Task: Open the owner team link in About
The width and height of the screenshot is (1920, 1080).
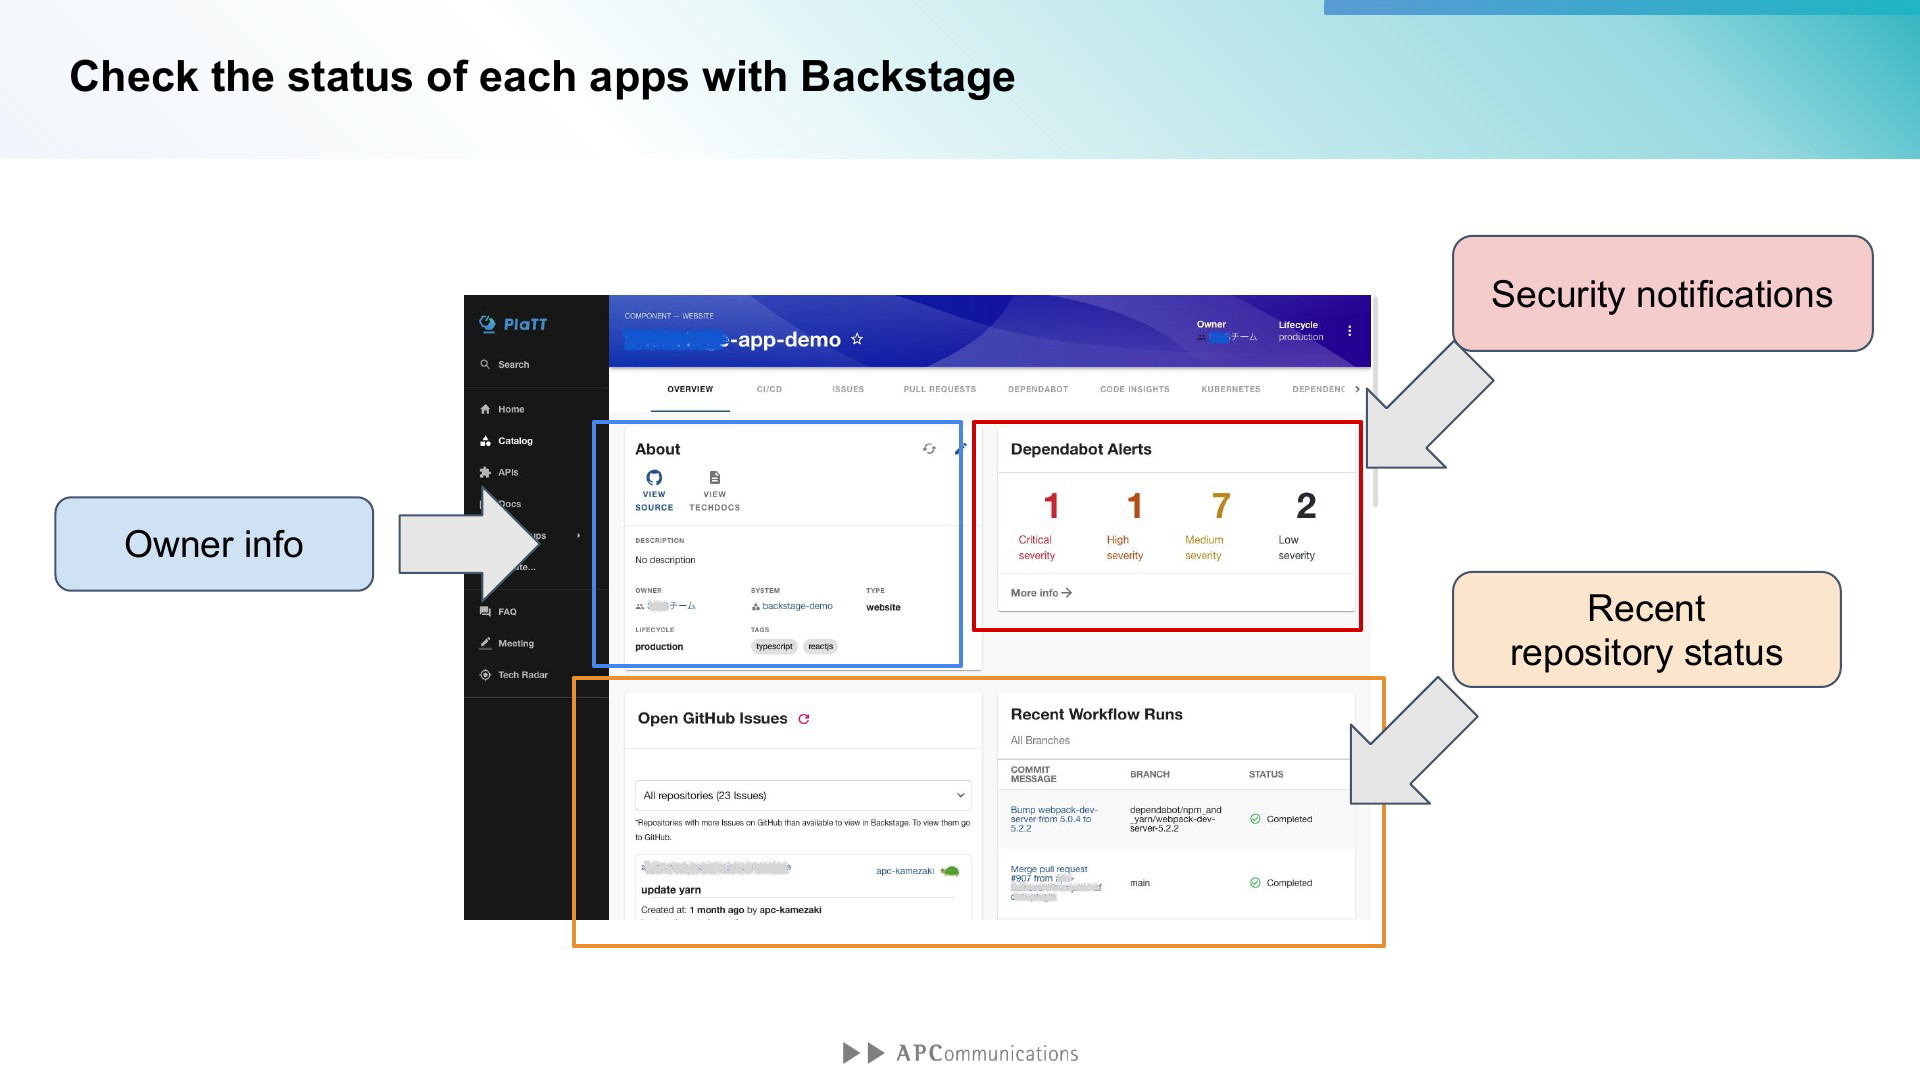Action: click(666, 607)
